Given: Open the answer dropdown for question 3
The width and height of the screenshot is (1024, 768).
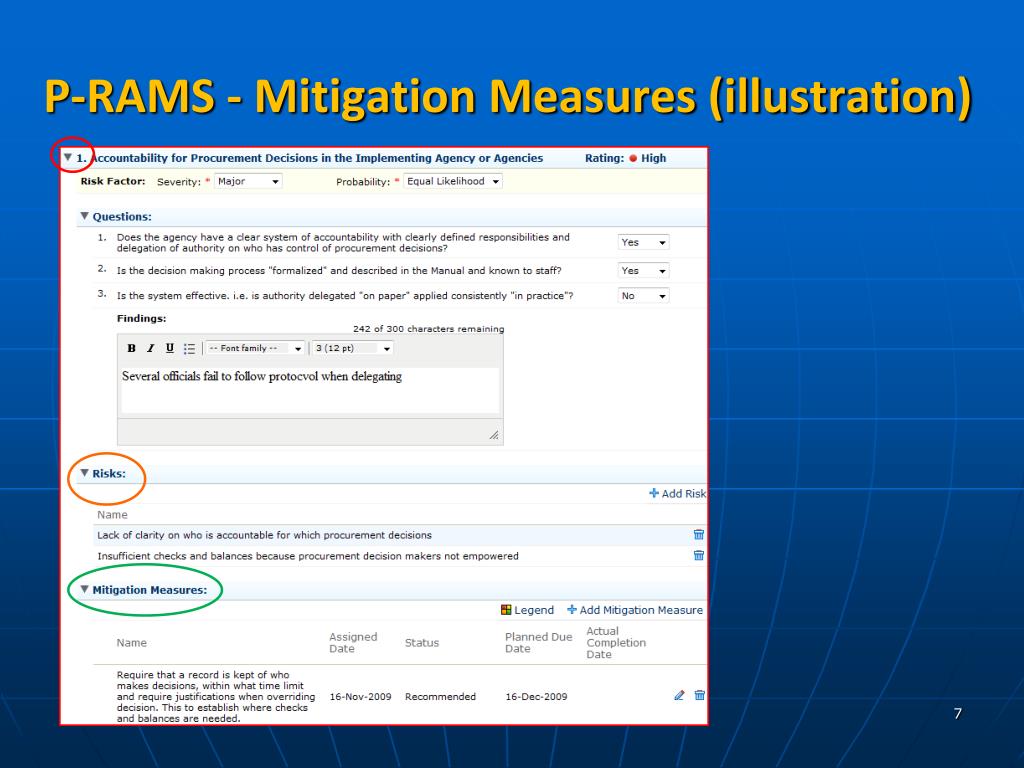Looking at the screenshot, I should 643,296.
